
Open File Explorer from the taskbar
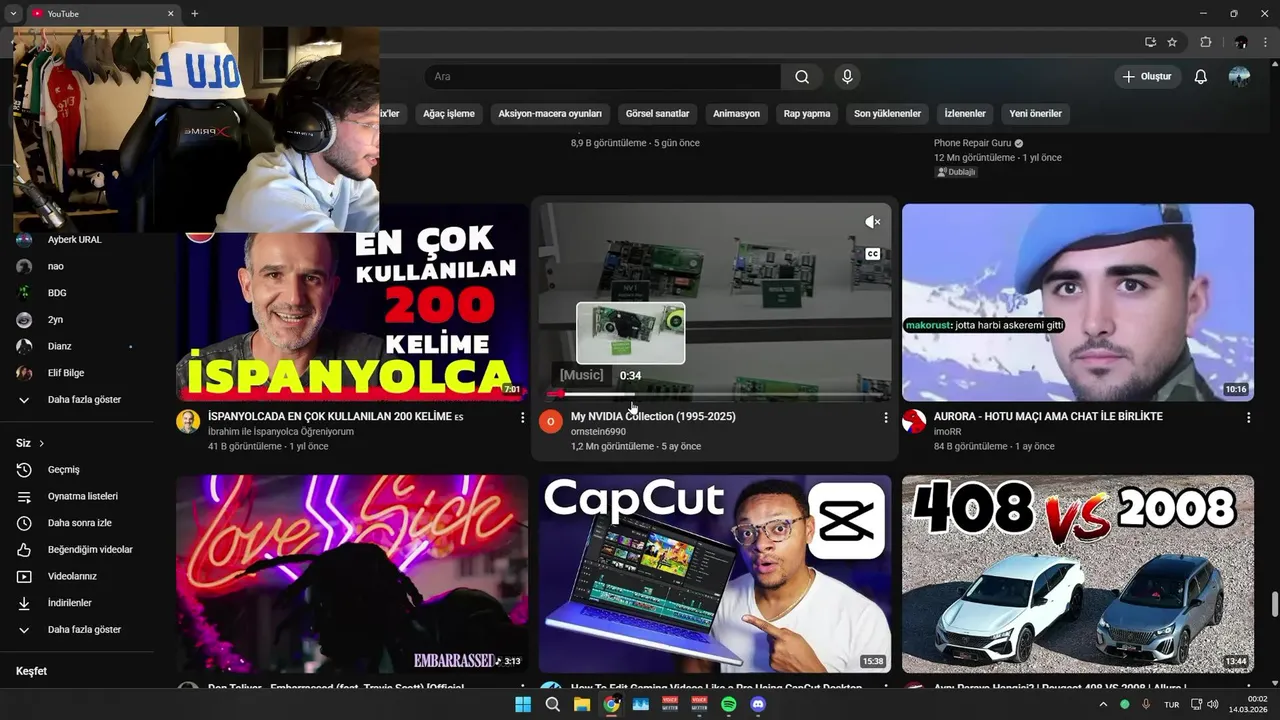[582, 704]
